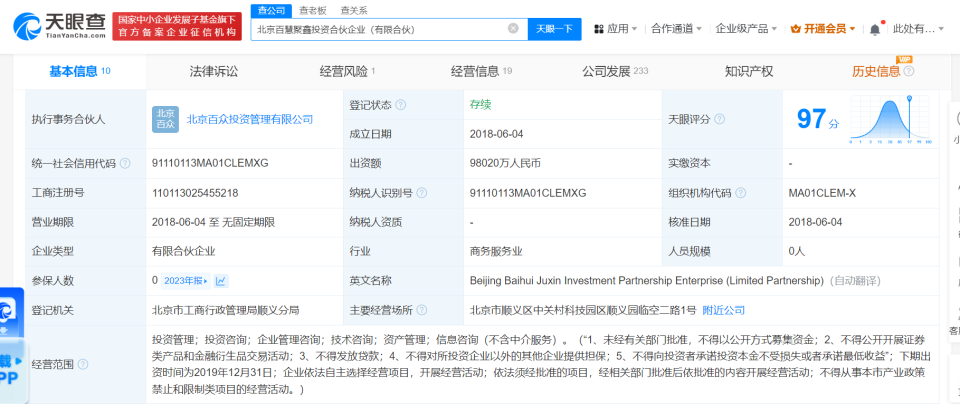Open the 法律诉讼 tab
The image size is (960, 404).
point(214,72)
